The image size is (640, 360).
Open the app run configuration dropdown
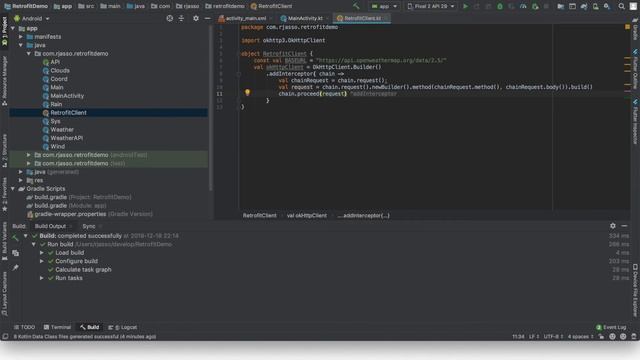click(384, 6)
